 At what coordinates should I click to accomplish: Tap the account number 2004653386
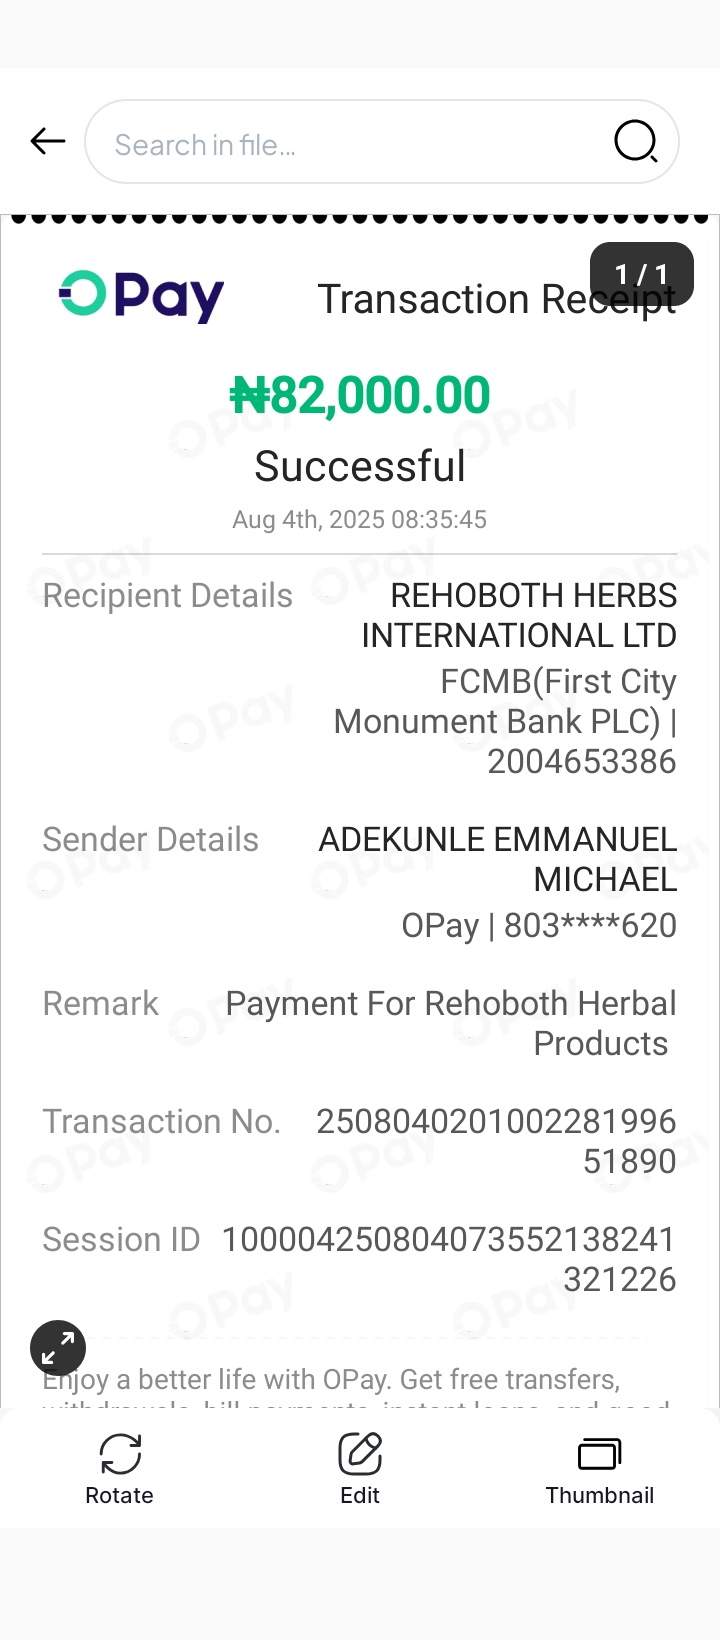click(582, 762)
